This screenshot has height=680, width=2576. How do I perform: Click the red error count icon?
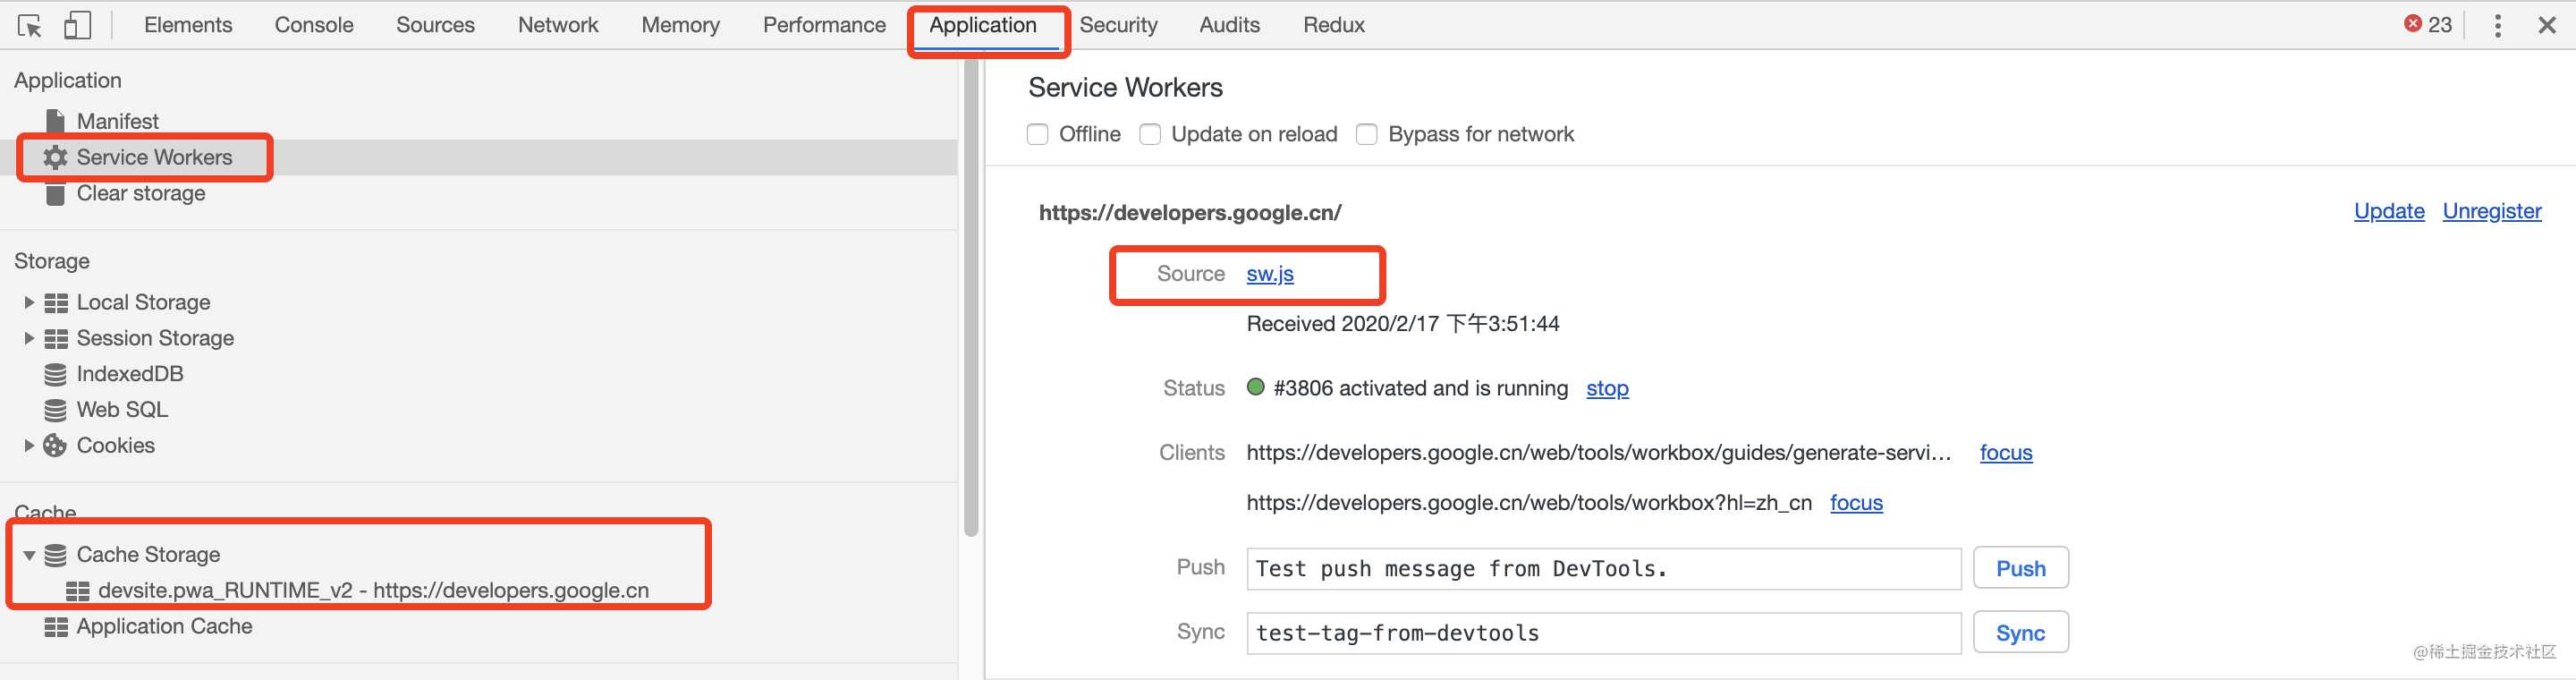tap(2412, 24)
